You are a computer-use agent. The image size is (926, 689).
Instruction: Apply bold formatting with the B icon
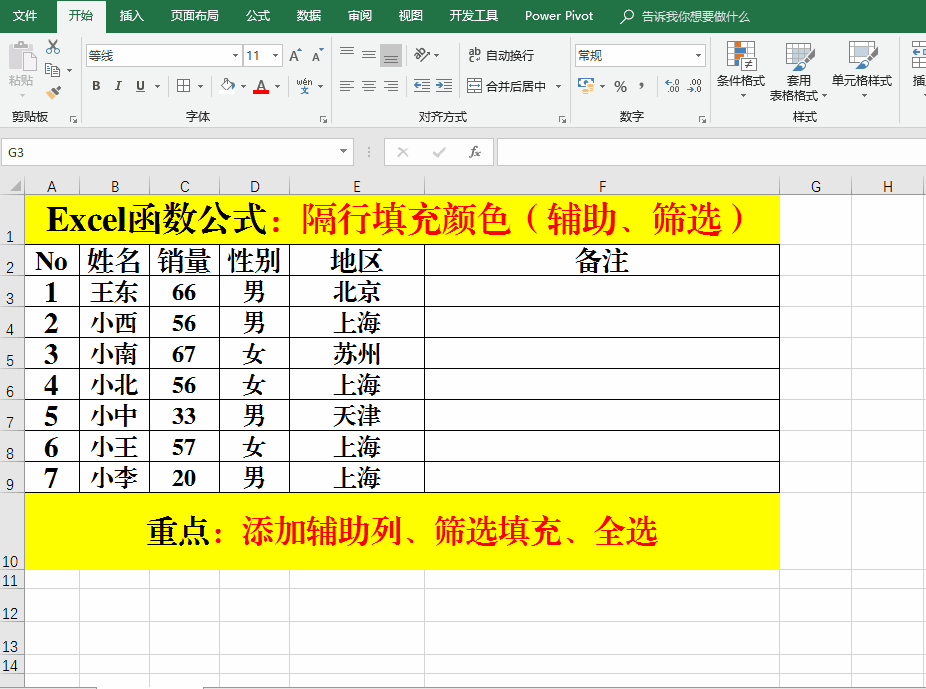pyautogui.click(x=97, y=85)
